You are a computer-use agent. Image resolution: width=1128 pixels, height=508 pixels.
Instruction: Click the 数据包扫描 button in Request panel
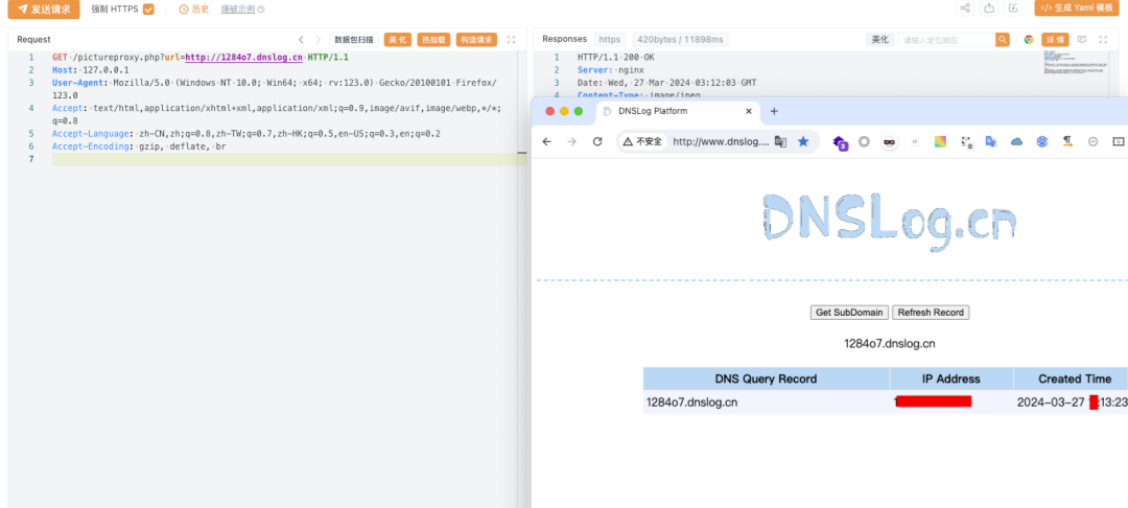coord(354,40)
